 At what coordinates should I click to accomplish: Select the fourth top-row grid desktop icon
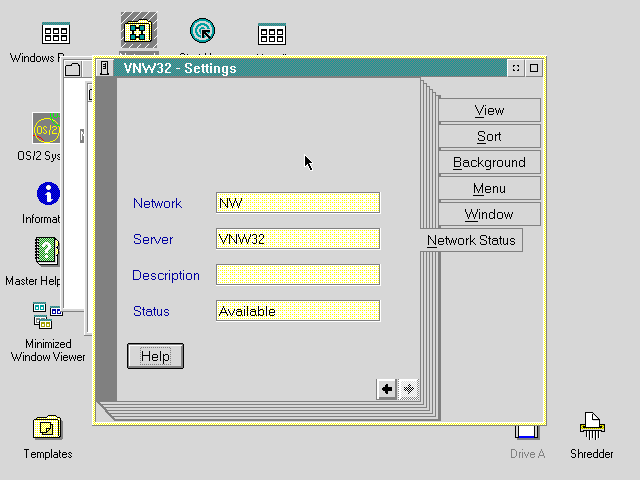[272, 34]
